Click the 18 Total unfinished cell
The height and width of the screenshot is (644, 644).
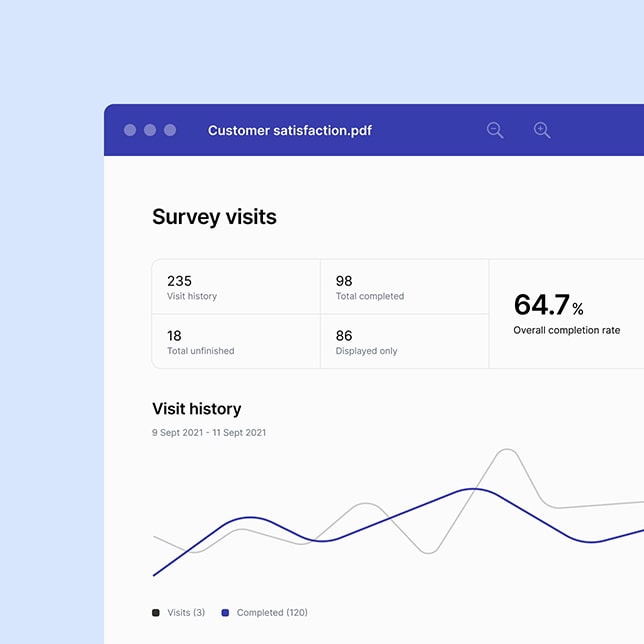pyautogui.click(x=236, y=342)
